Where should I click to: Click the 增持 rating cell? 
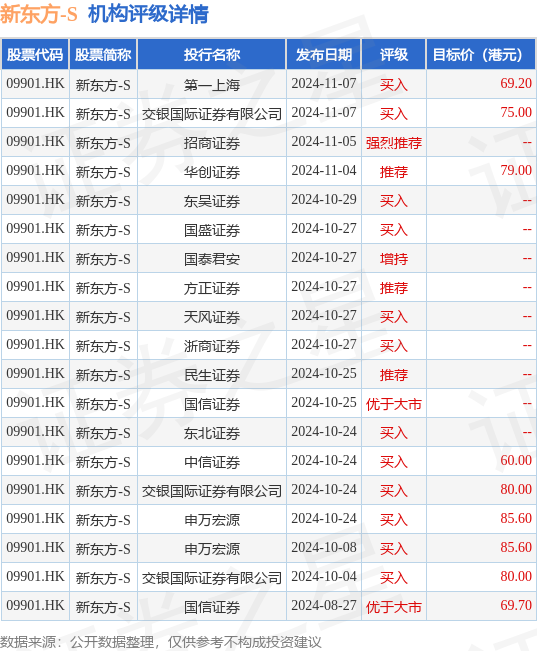point(394,259)
